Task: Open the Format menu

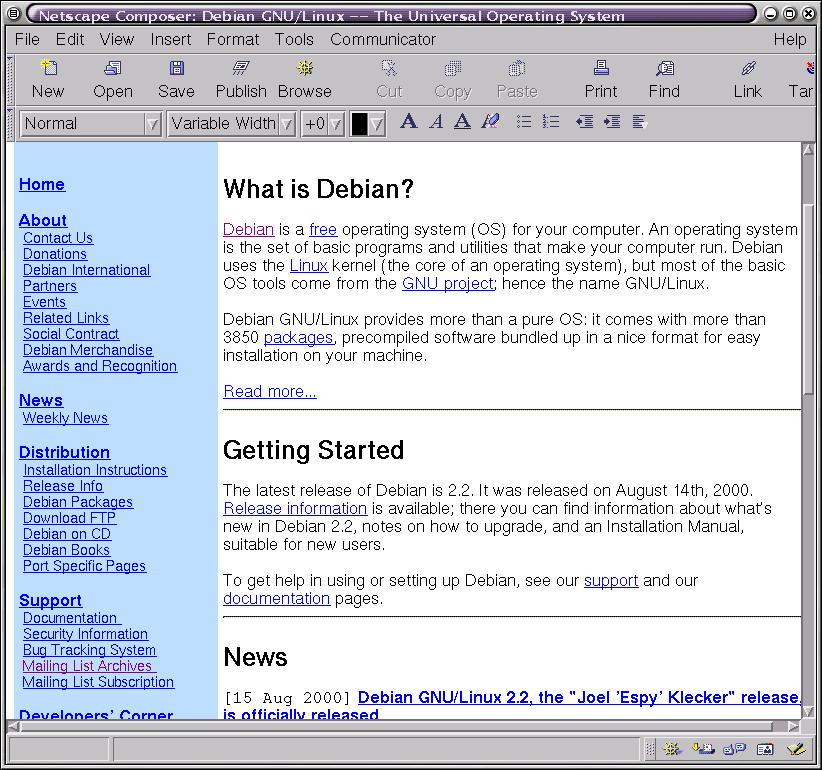Action: [x=233, y=39]
